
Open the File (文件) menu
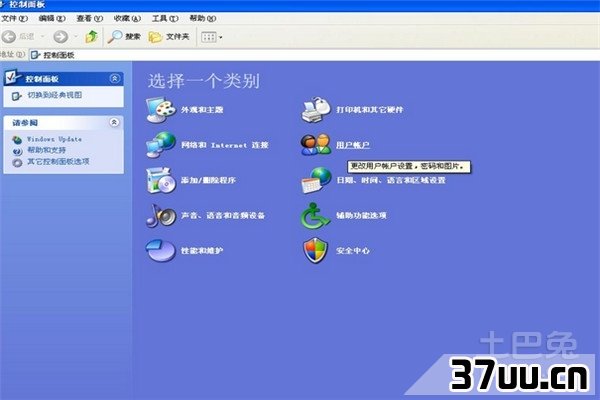point(15,18)
